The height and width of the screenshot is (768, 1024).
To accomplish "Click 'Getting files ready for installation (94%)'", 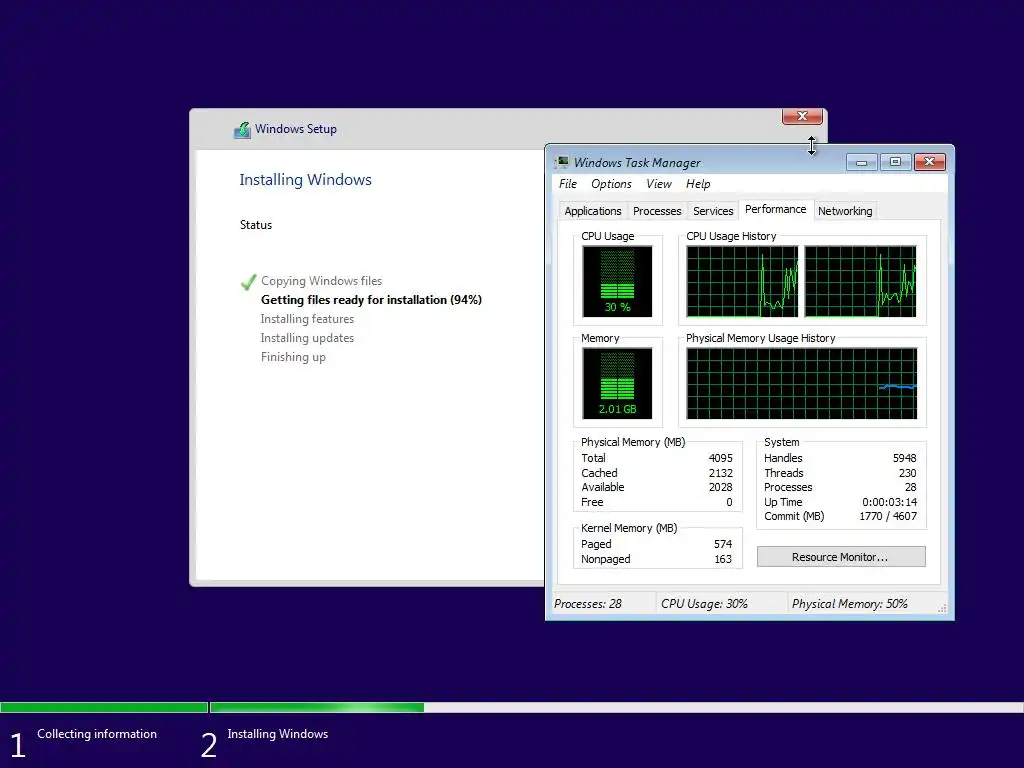I will [371, 300].
